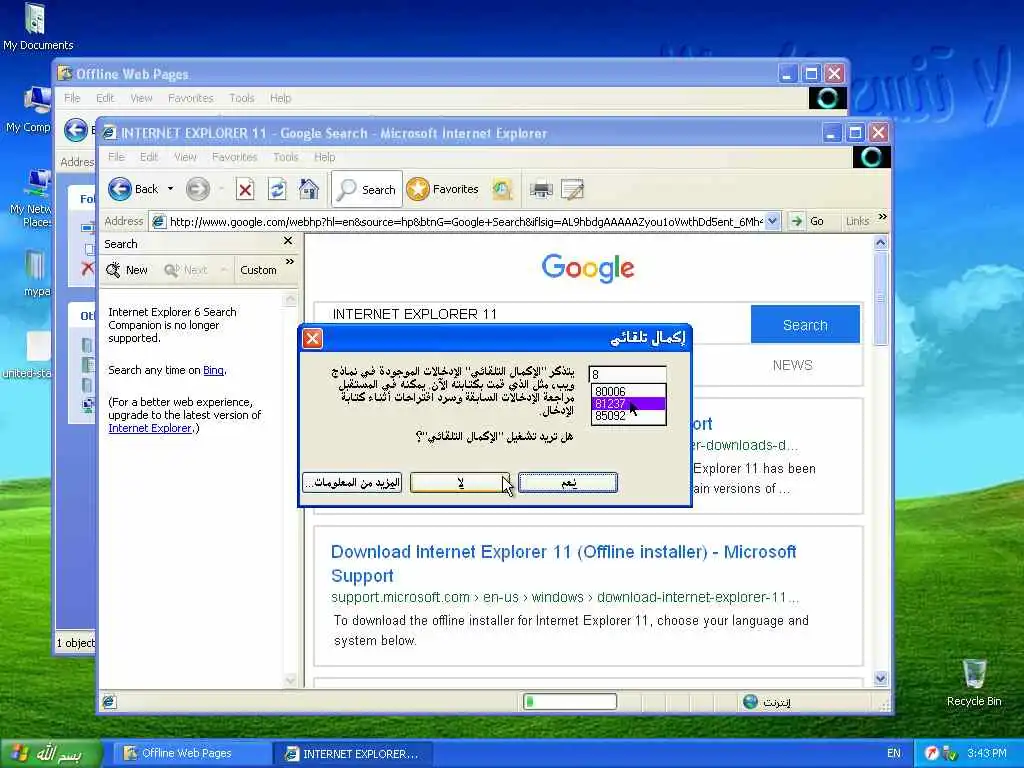1024x768 pixels.
Task: Click the Edit page icon in toolbar
Action: [573, 190]
